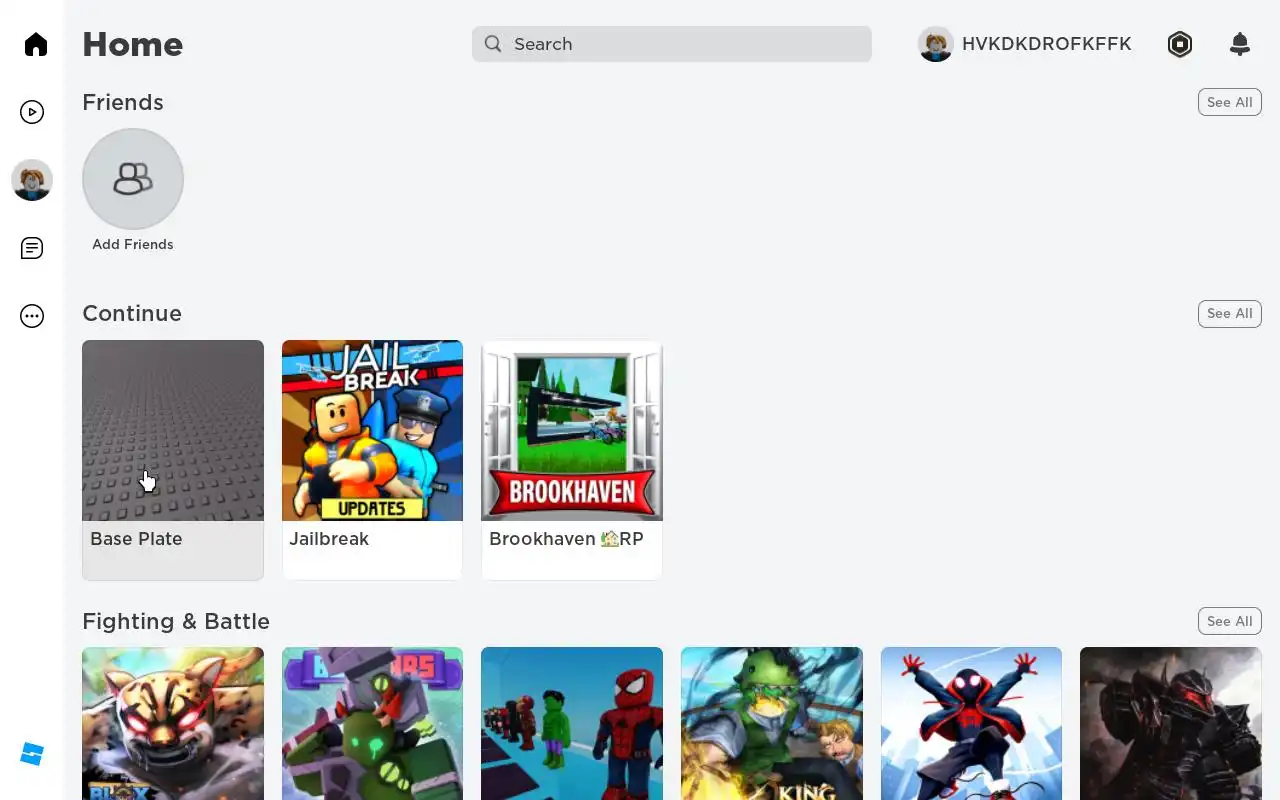Open the Spider-Man and Hulk lineup thumbnail
Image resolution: width=1280 pixels, height=800 pixels.
572,723
